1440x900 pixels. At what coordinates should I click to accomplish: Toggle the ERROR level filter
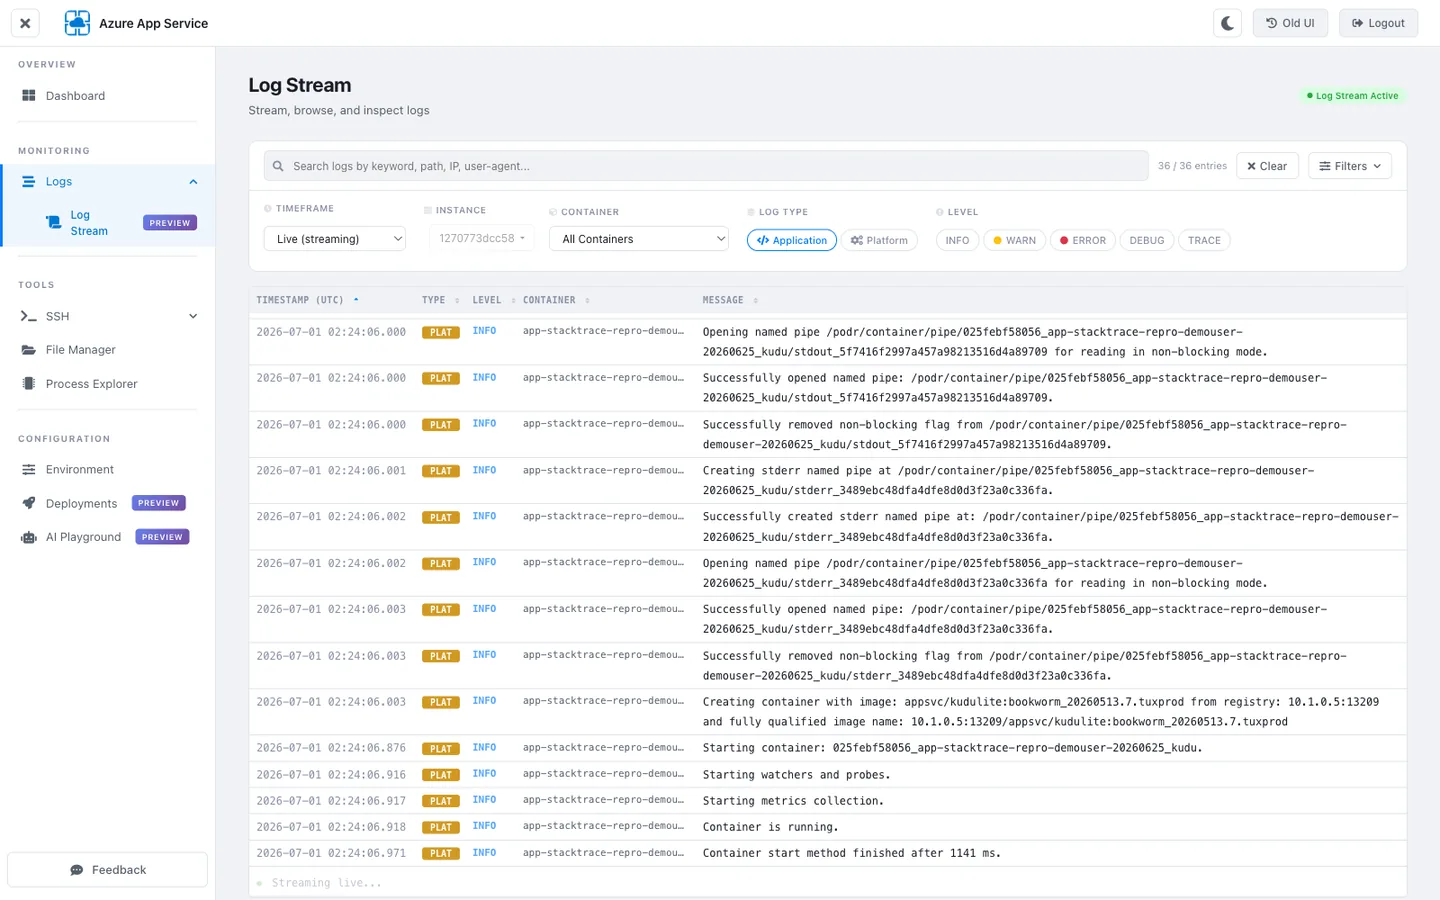click(1082, 240)
